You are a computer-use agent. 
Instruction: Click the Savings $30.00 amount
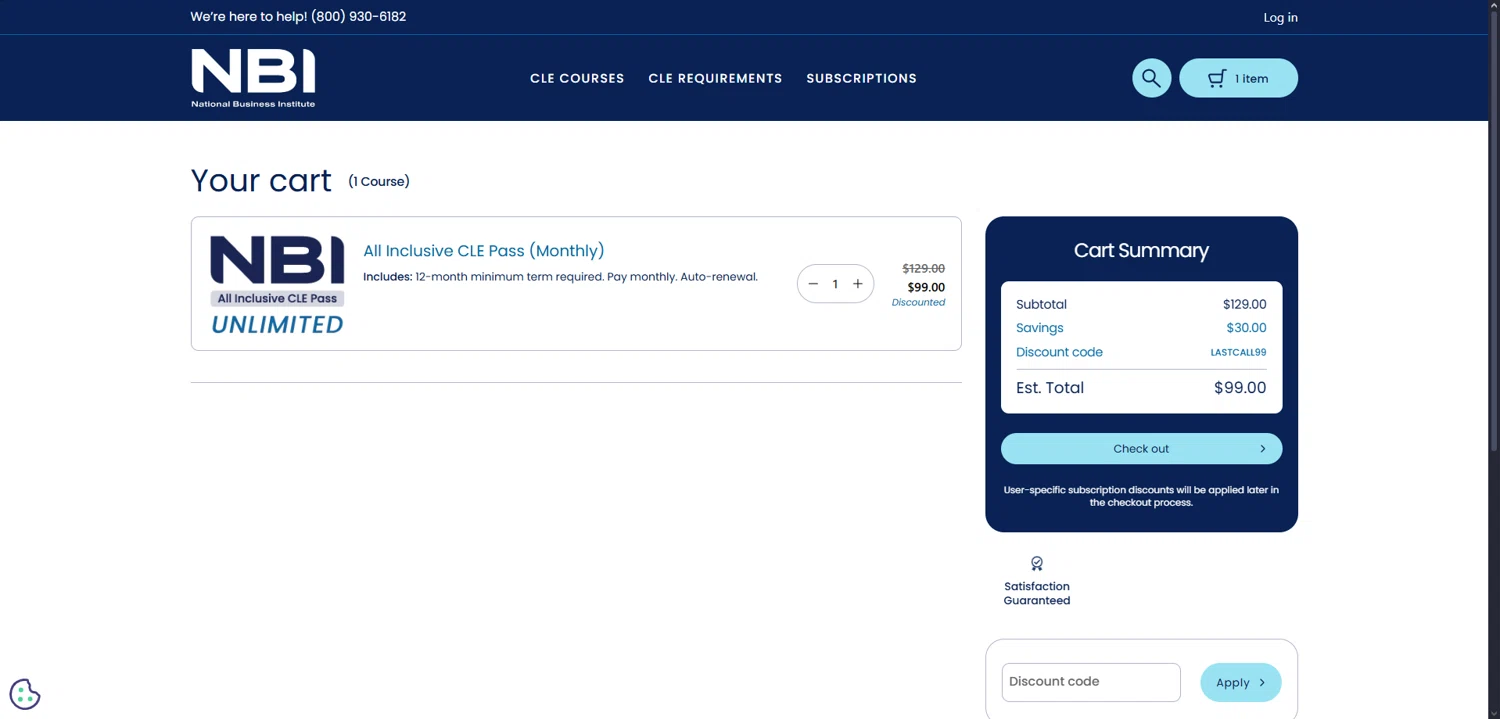[1246, 328]
